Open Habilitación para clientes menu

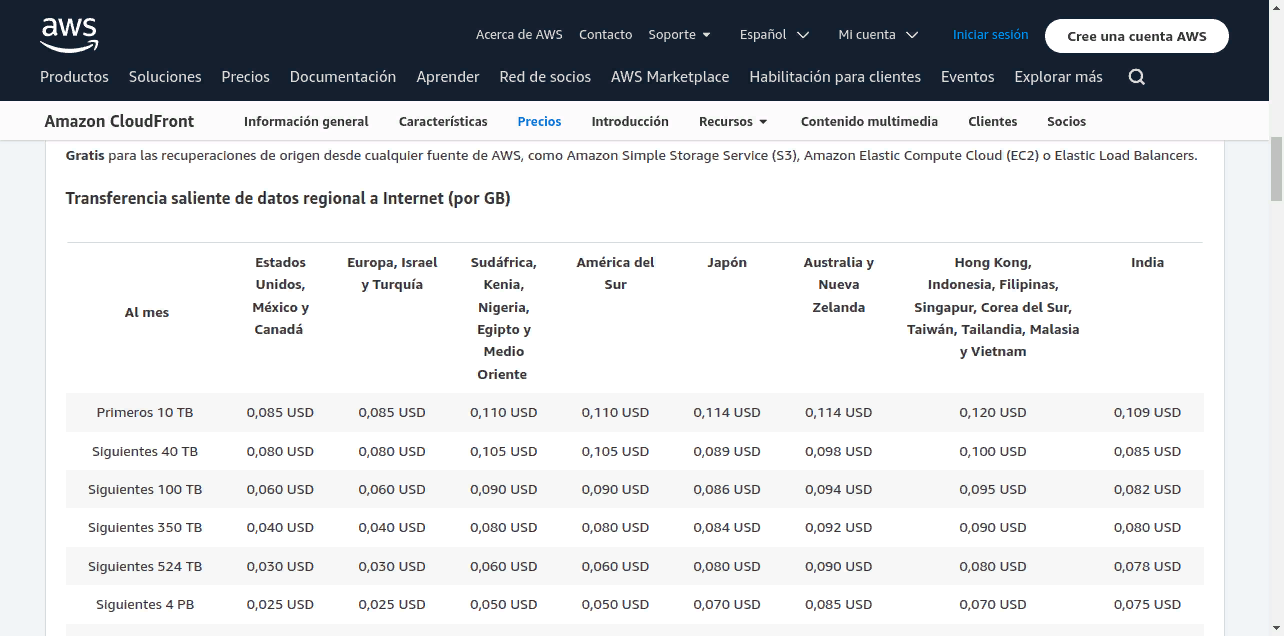tap(835, 76)
